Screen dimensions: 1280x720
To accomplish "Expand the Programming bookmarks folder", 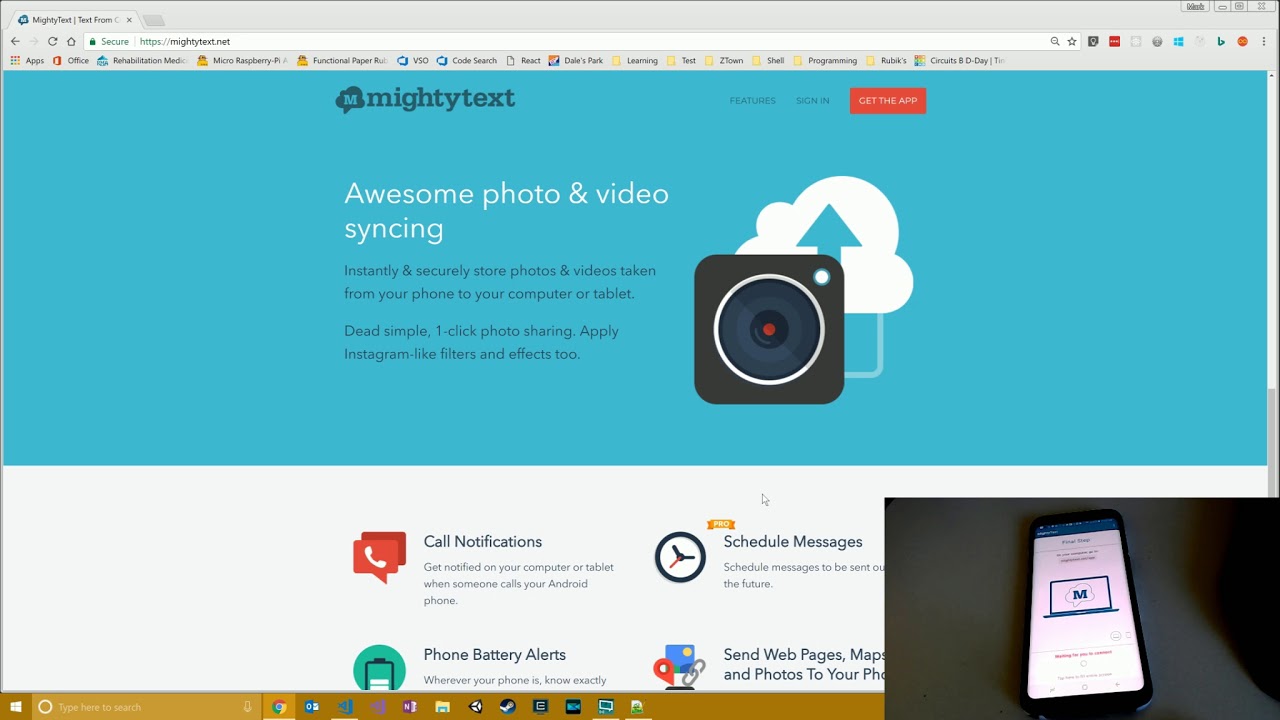I will coord(825,60).
